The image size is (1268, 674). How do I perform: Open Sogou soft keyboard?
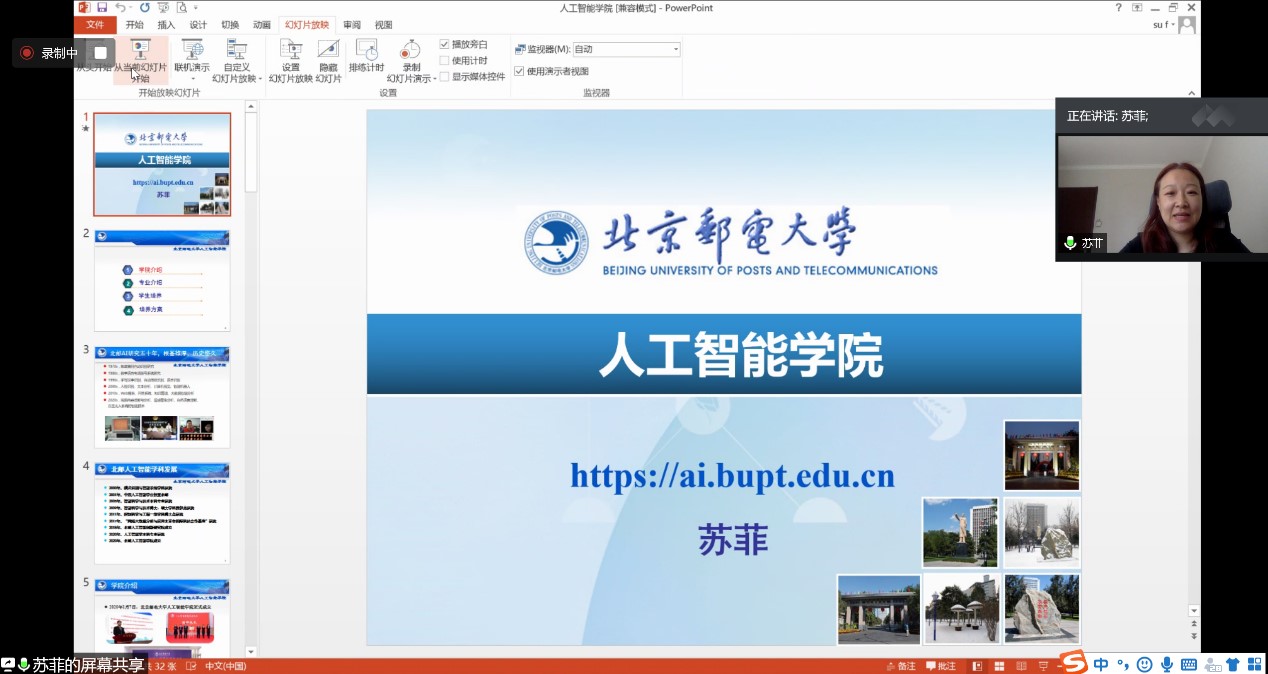[x=1188, y=664]
